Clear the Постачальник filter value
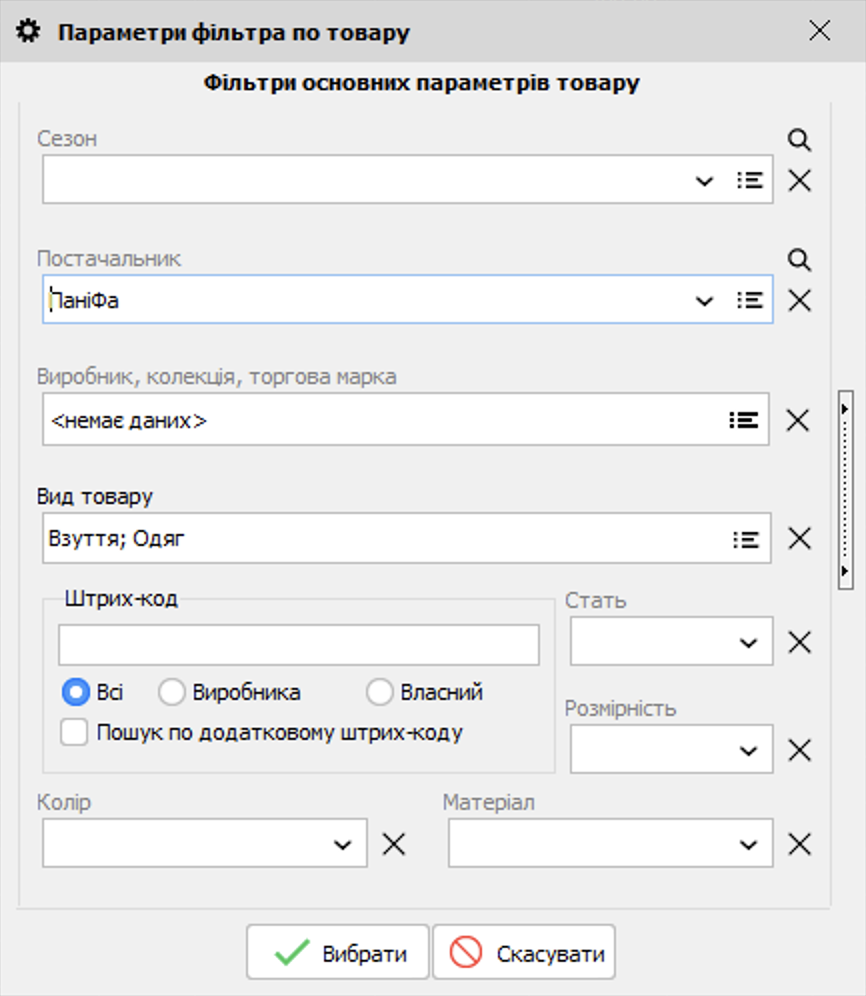This screenshot has width=866, height=996. point(798,299)
